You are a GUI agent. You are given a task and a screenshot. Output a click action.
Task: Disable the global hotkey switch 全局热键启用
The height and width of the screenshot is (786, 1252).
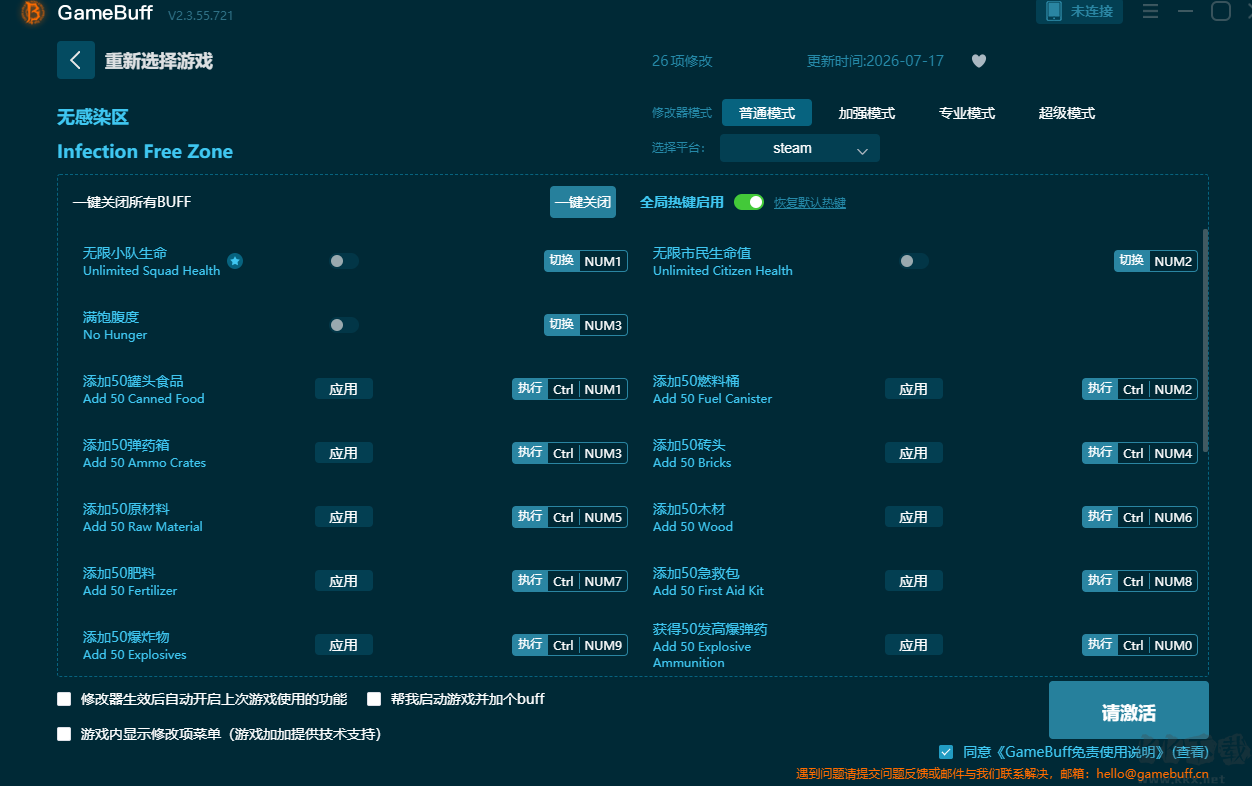tap(749, 202)
